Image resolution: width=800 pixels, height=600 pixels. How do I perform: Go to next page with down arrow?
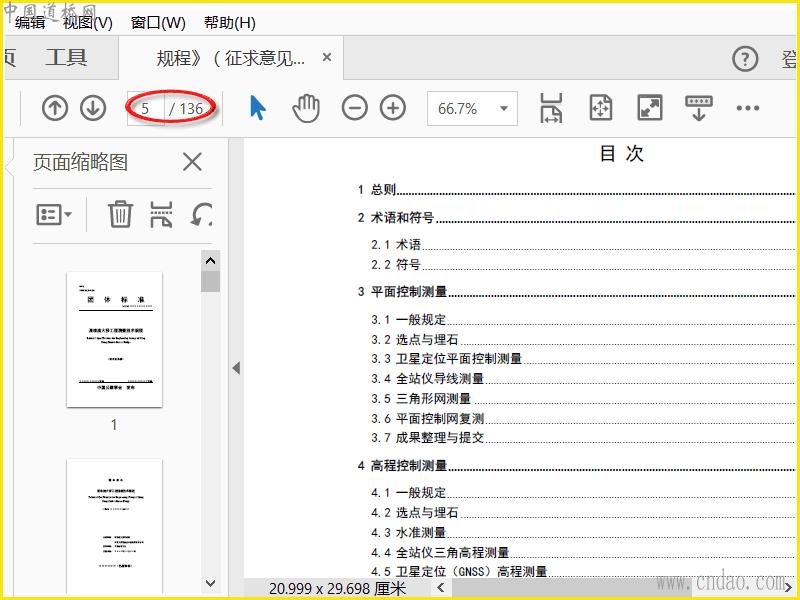(93, 108)
